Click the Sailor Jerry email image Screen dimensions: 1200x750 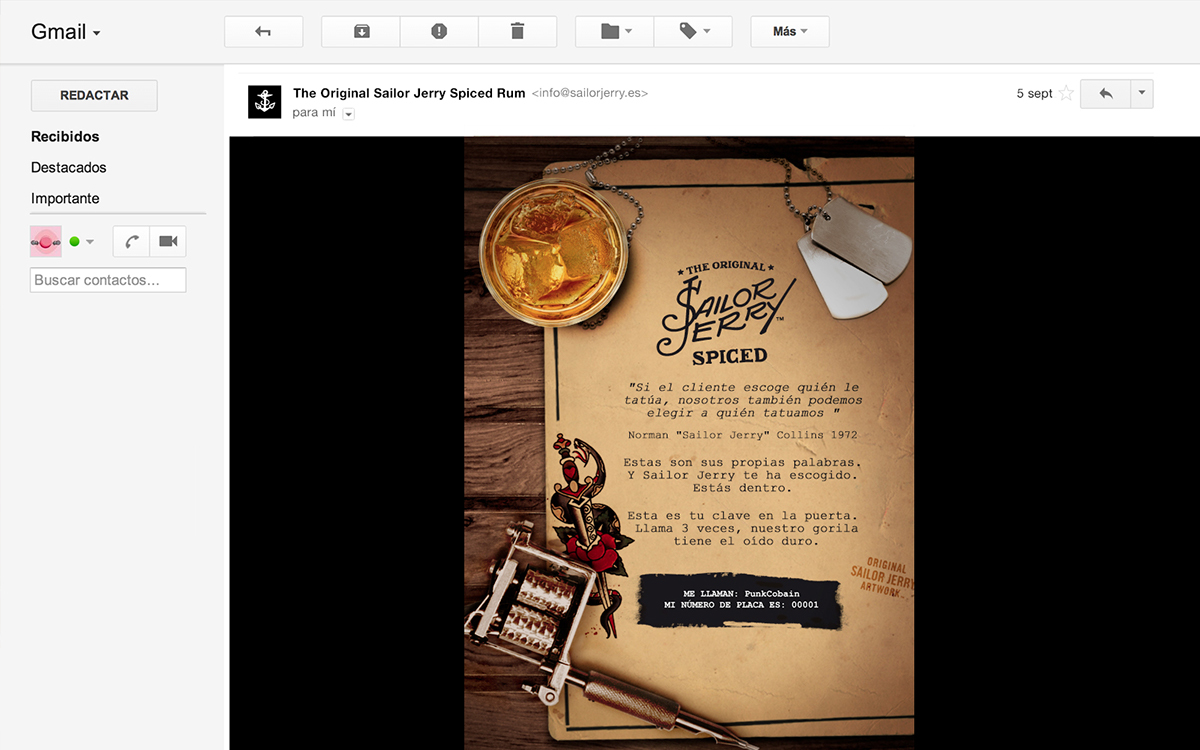(689, 443)
